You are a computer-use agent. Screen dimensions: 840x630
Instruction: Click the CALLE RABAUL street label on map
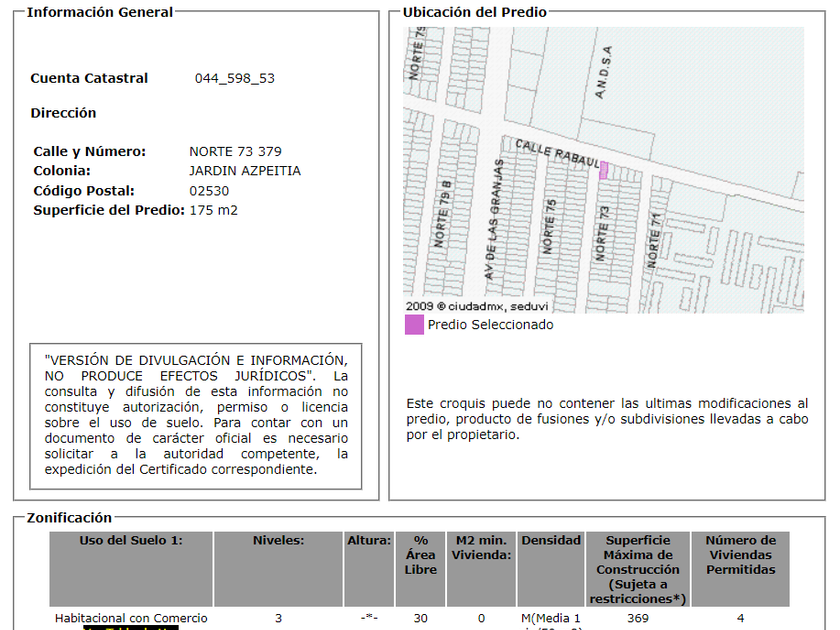coord(557,153)
